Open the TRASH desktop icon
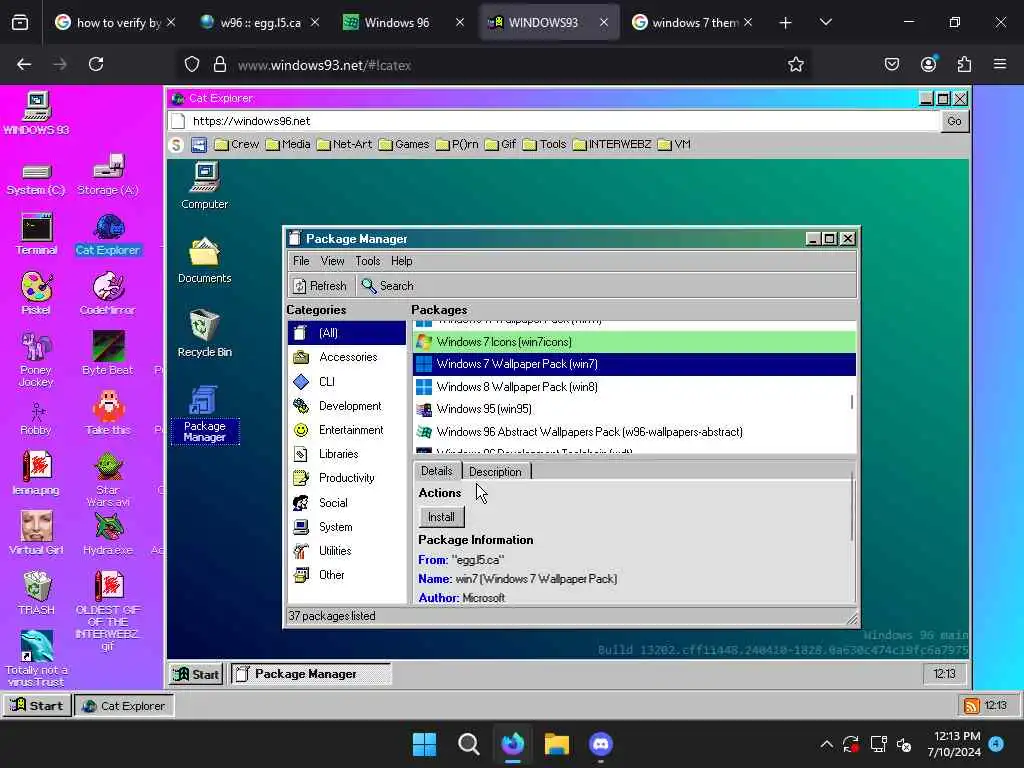 click(37, 593)
